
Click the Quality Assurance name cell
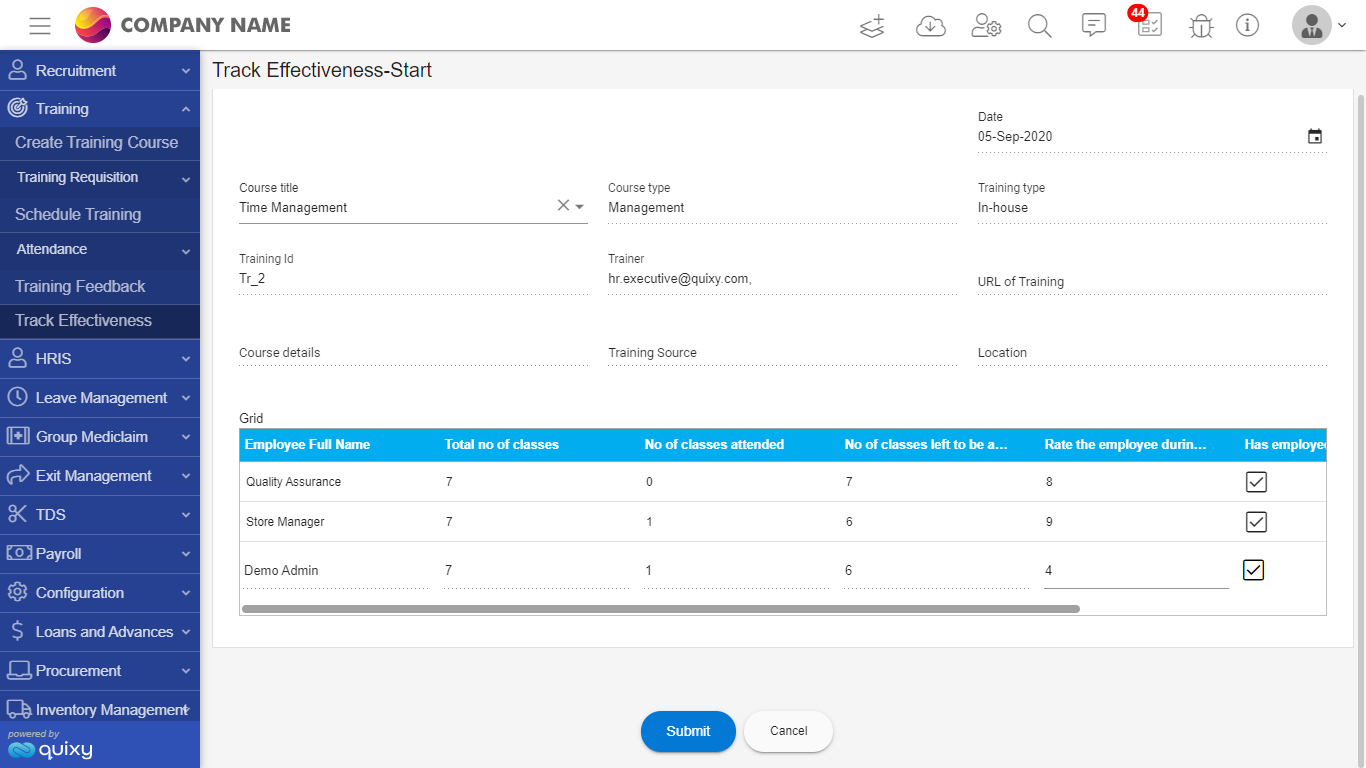(294, 482)
